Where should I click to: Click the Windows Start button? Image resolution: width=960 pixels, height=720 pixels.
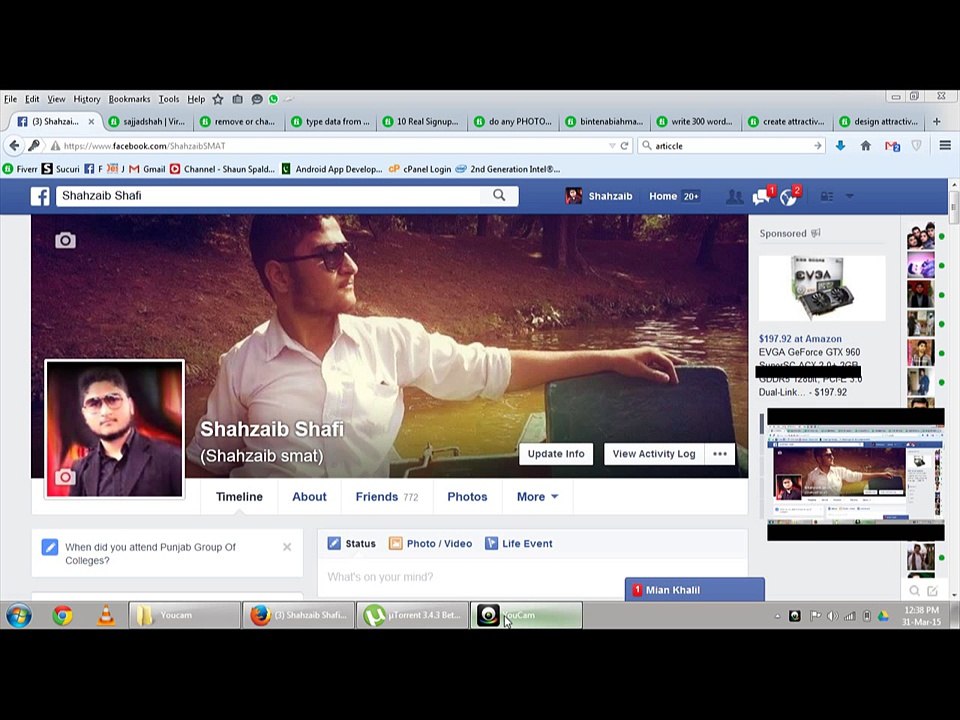tap(19, 615)
